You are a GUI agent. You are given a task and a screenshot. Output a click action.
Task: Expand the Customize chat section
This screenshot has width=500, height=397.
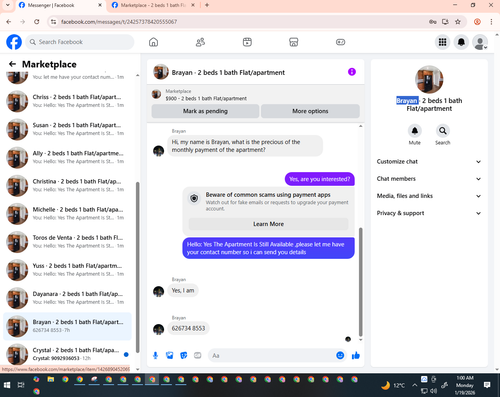[429, 162]
